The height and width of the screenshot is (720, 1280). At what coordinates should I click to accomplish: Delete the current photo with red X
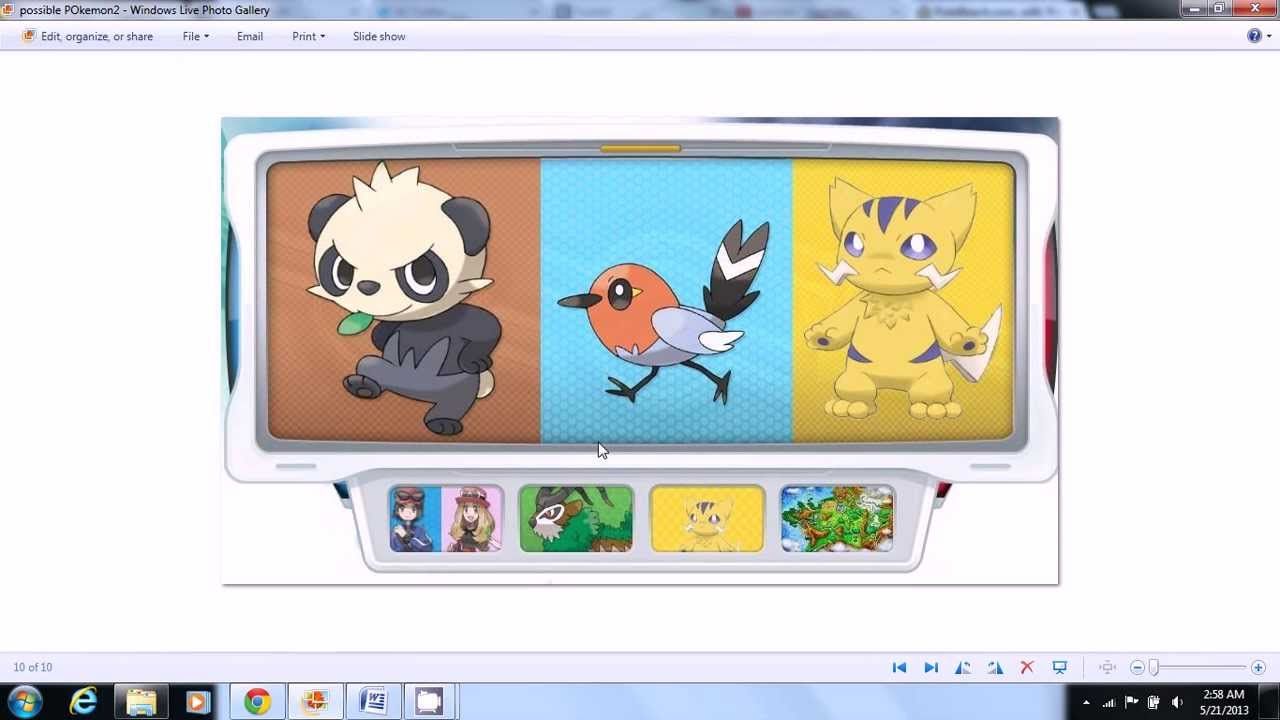[1027, 668]
